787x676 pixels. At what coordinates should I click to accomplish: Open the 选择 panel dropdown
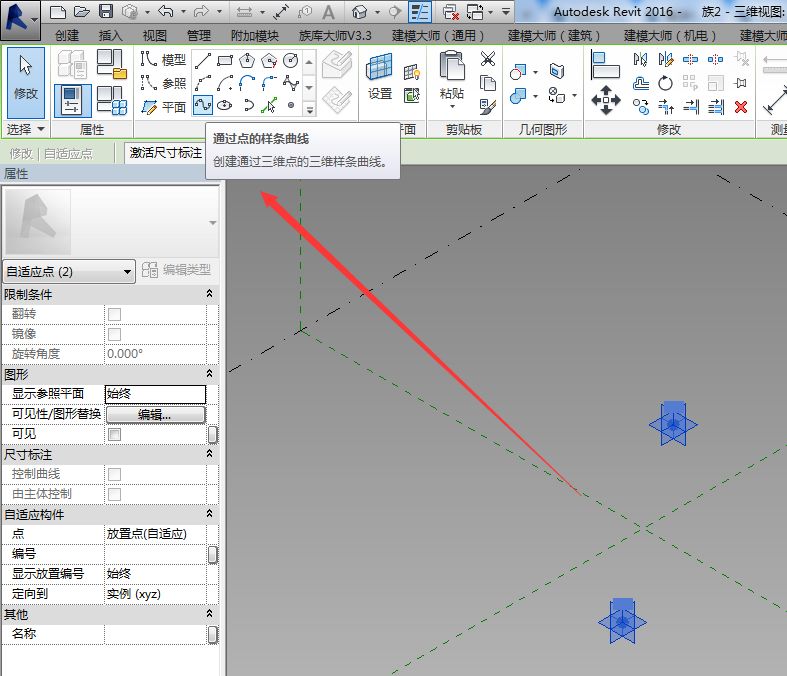pyautogui.click(x=25, y=129)
